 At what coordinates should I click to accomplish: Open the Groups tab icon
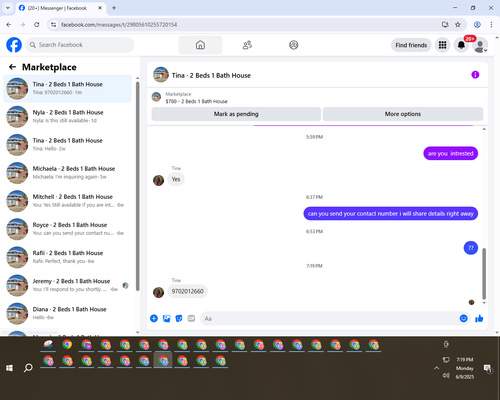(294, 45)
